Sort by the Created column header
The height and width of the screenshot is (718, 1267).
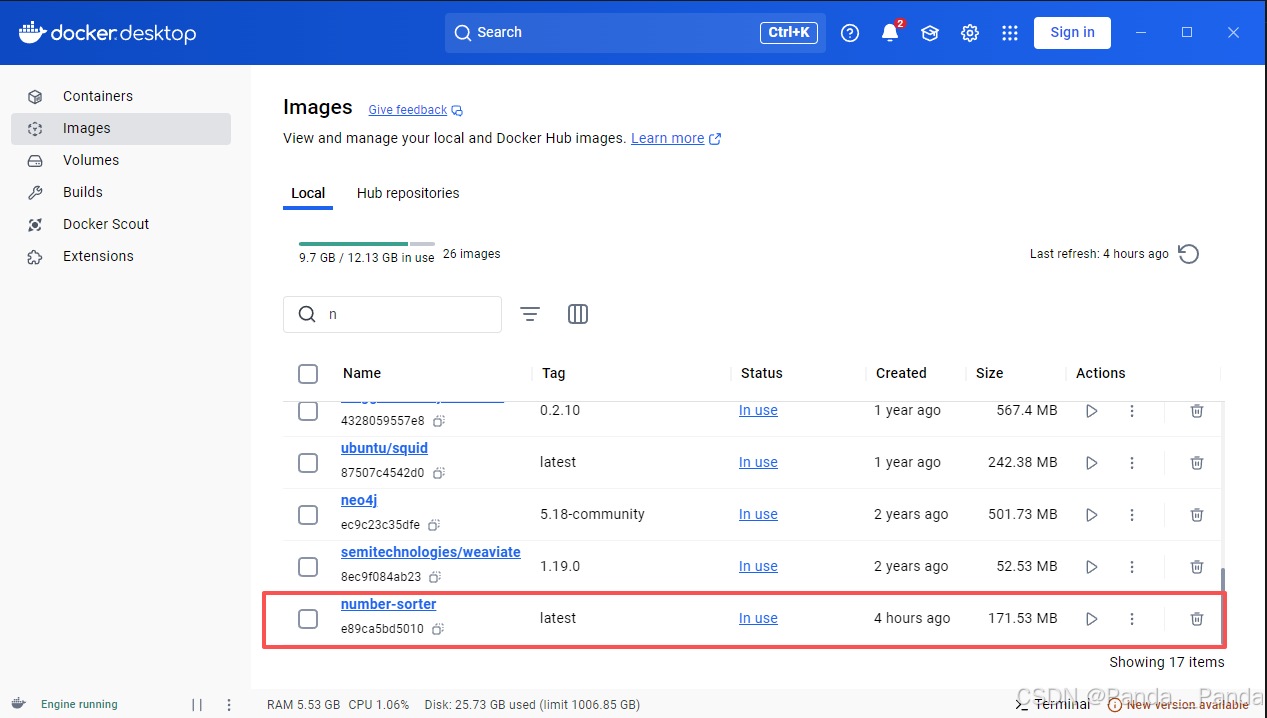pyautogui.click(x=901, y=374)
